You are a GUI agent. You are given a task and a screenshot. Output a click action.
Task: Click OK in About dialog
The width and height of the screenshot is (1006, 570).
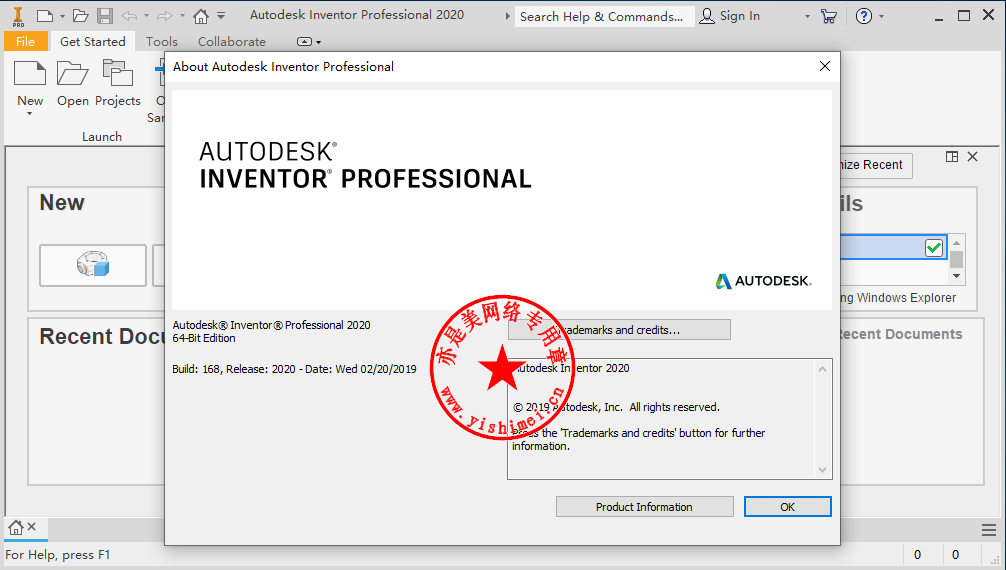[x=787, y=506]
